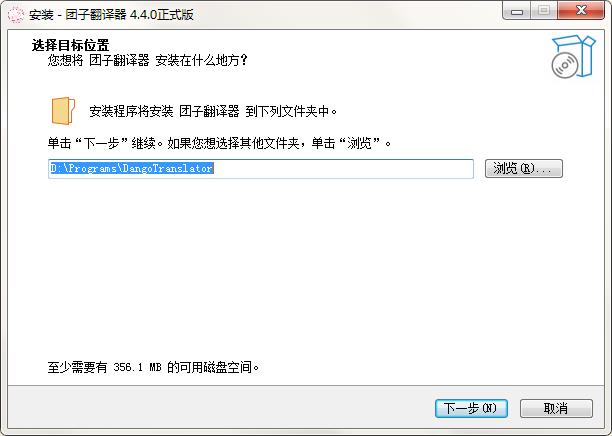612x436 pixels.
Task: Close the installer with the red X
Action: click(x=581, y=11)
